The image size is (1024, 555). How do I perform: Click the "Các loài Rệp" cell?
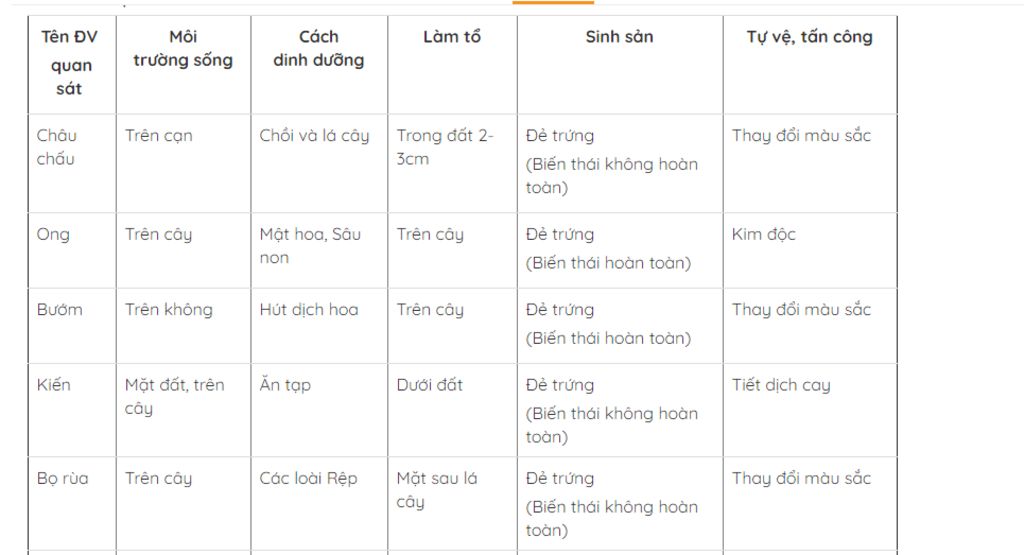coord(308,478)
